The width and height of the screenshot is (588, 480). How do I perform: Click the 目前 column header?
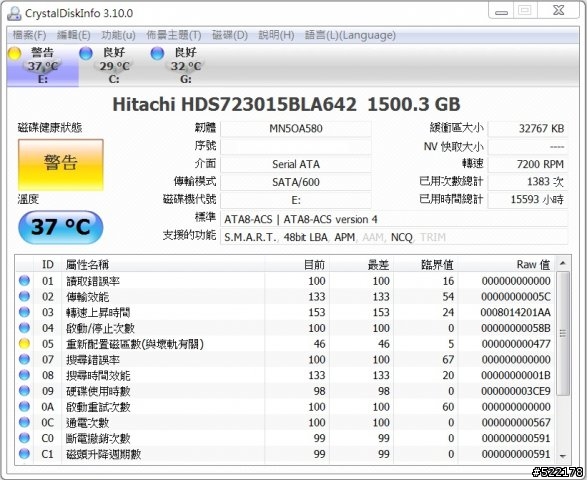coord(297,265)
